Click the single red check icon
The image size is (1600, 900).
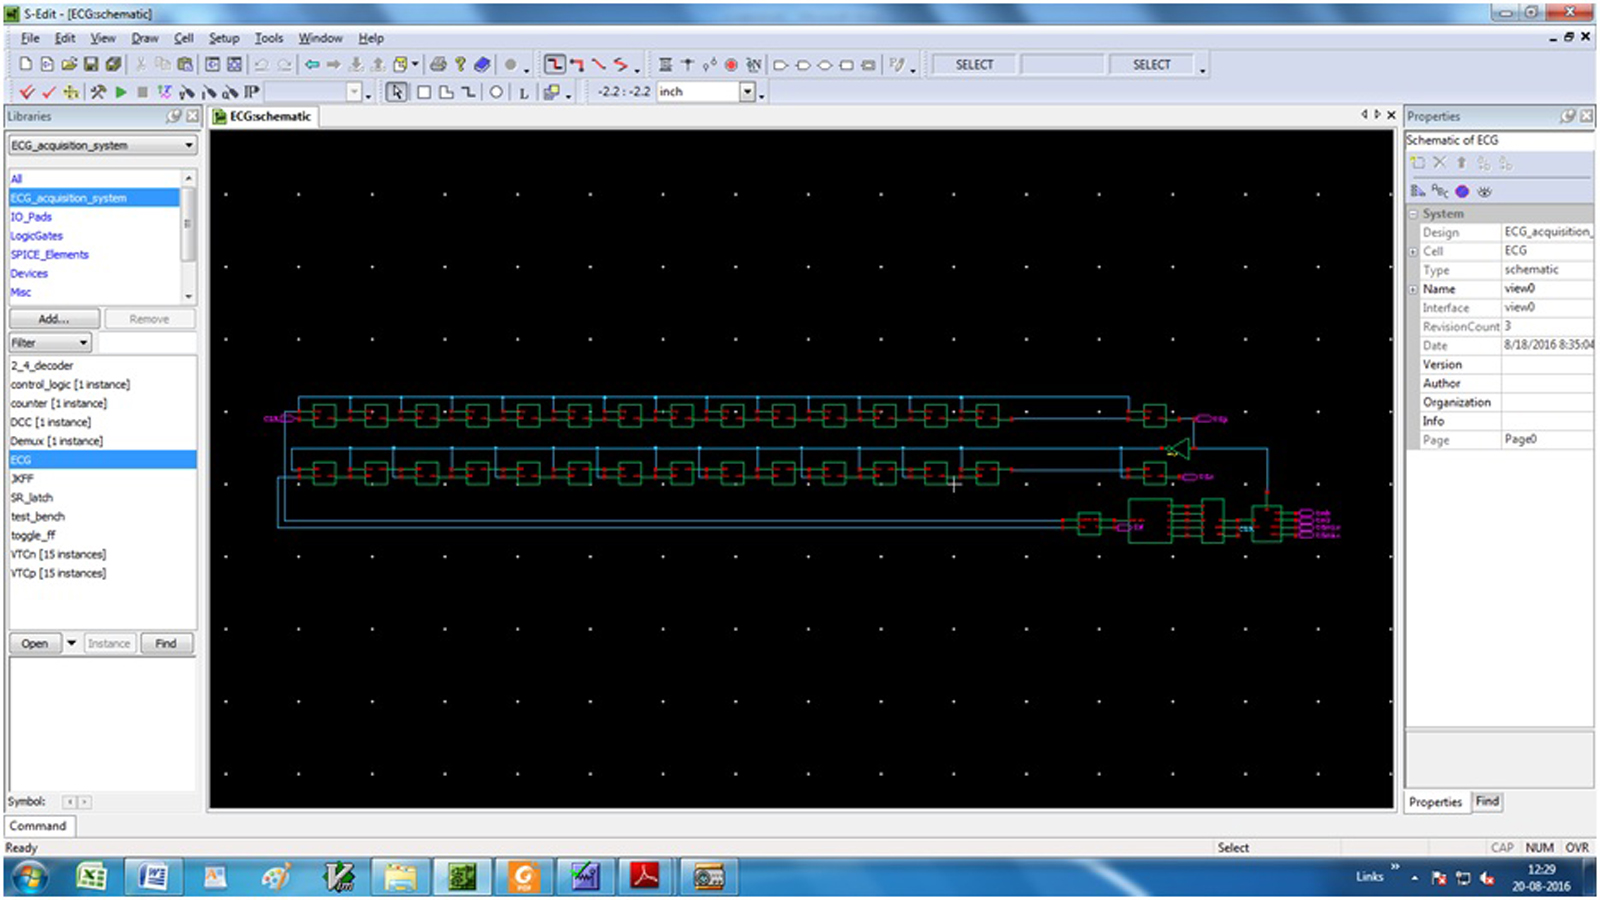point(49,92)
